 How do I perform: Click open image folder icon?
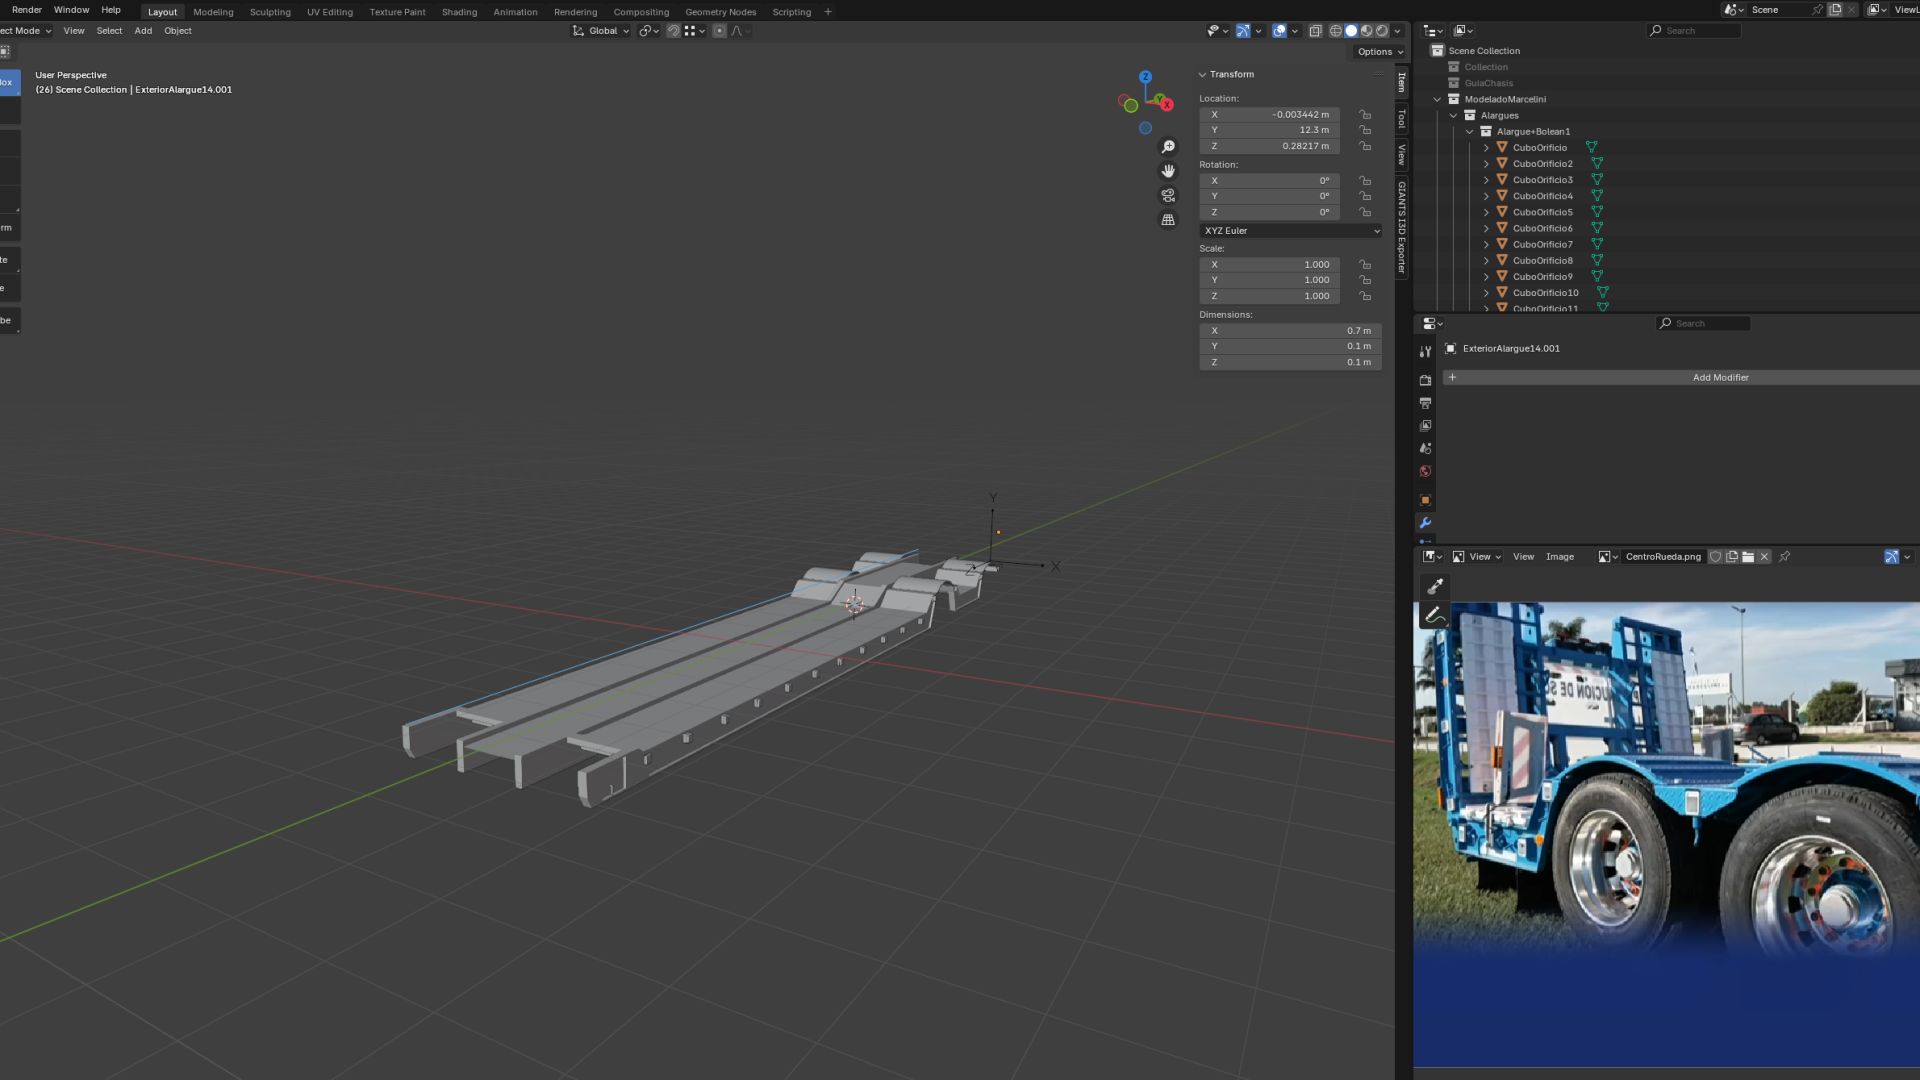pyautogui.click(x=1748, y=557)
